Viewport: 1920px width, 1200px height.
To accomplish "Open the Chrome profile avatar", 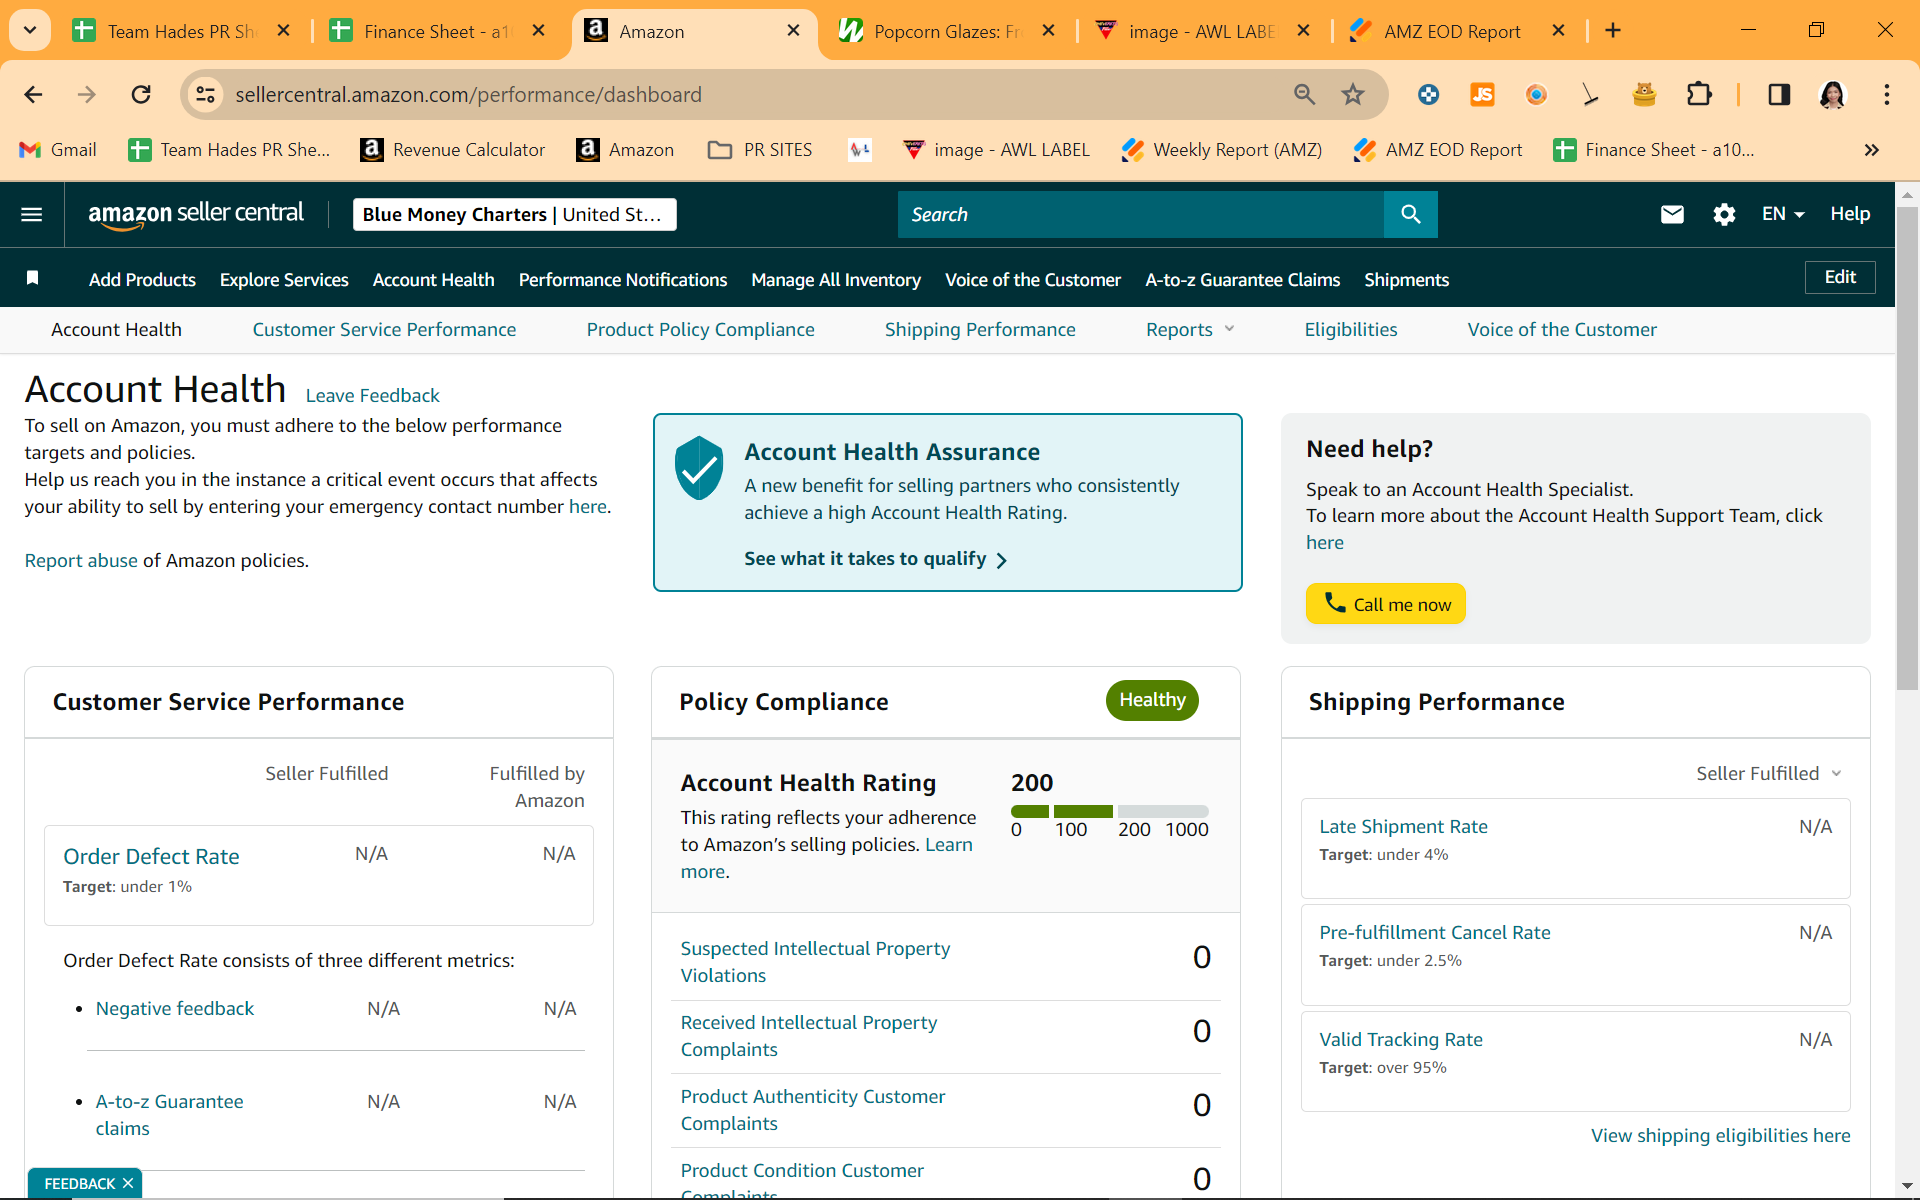I will 1832,94.
